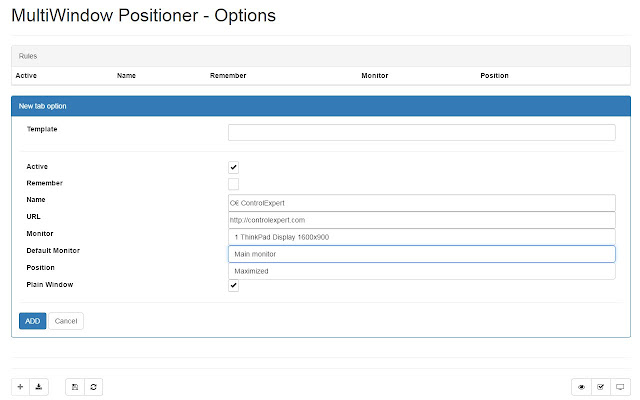
Task: Click the eye icon at bottom right
Action: pos(581,386)
